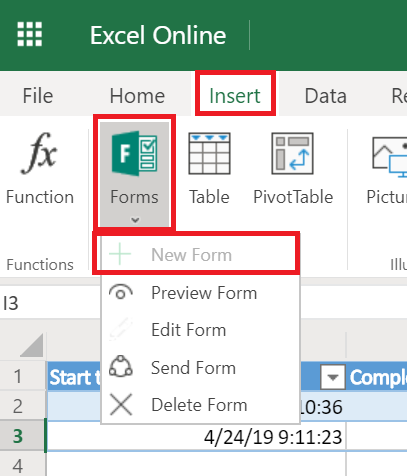Open the app launcher waffle icon

(x=30, y=34)
